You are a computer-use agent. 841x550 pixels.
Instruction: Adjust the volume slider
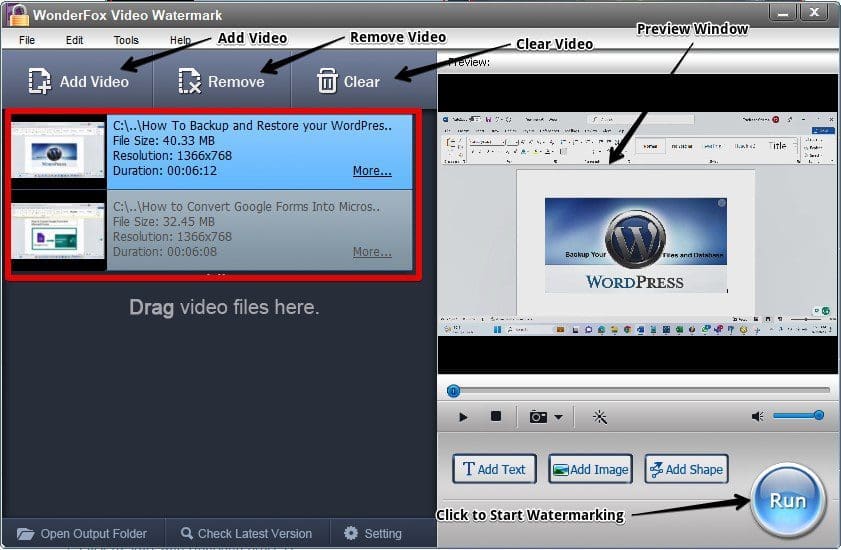tap(798, 415)
